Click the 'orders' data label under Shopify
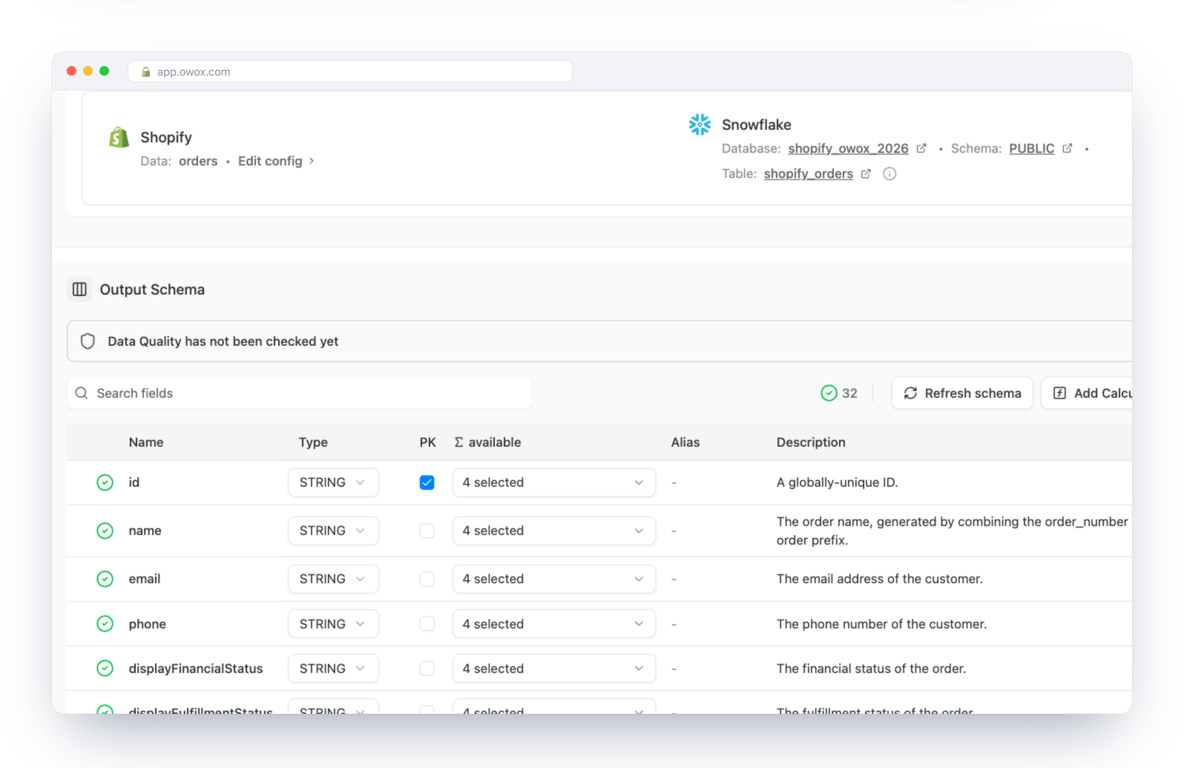The image size is (1184, 768). 198,161
